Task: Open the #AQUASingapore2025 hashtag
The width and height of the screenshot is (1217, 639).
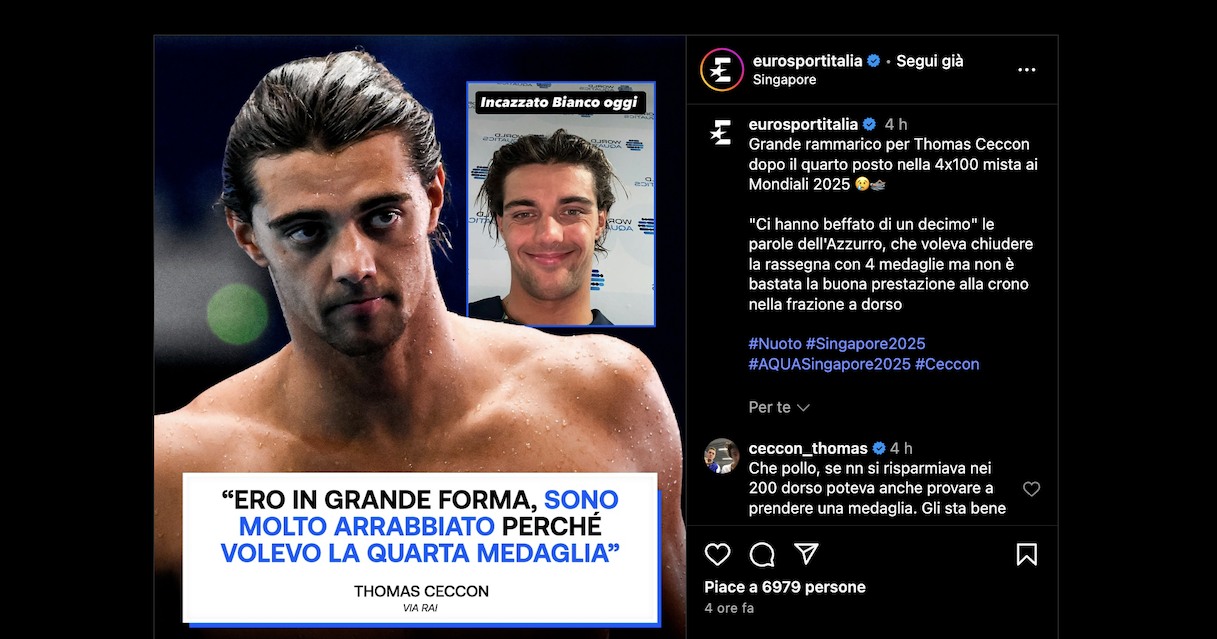Action: [829, 364]
